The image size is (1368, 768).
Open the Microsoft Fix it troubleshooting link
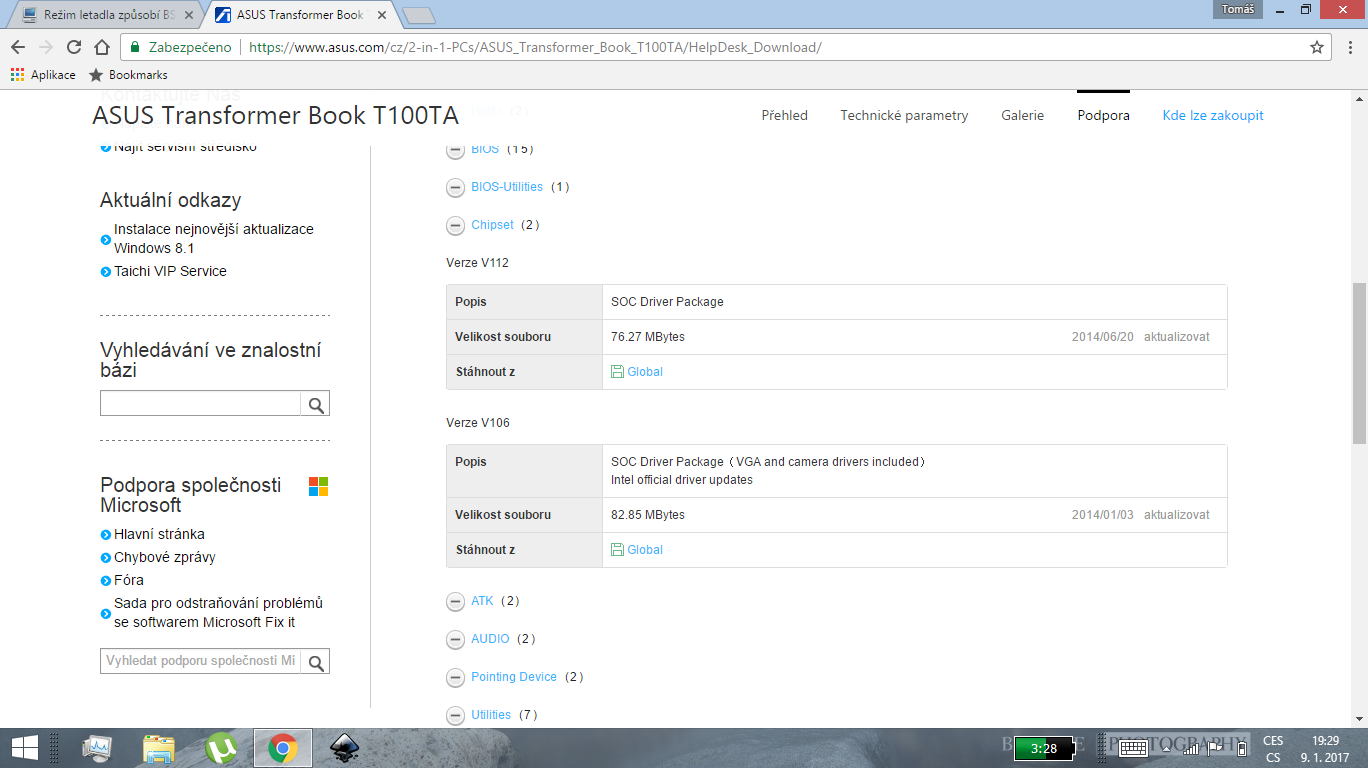218,613
